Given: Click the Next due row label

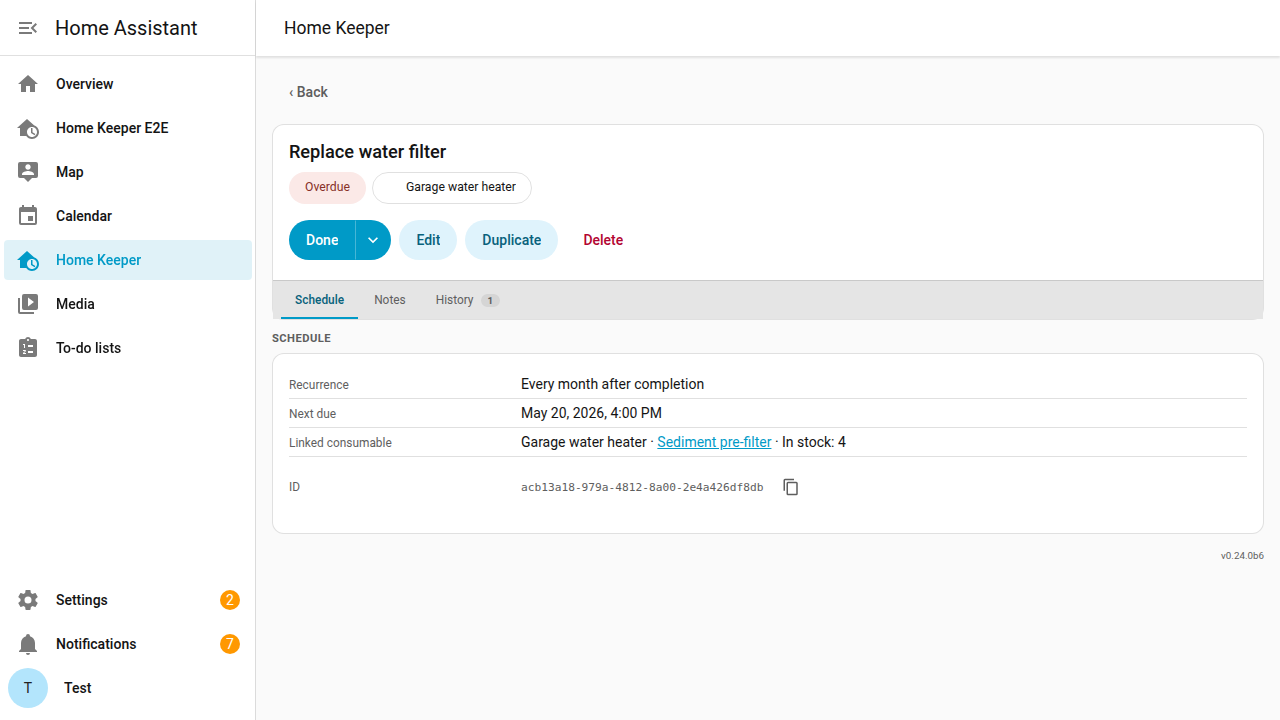Looking at the screenshot, I should tap(313, 414).
